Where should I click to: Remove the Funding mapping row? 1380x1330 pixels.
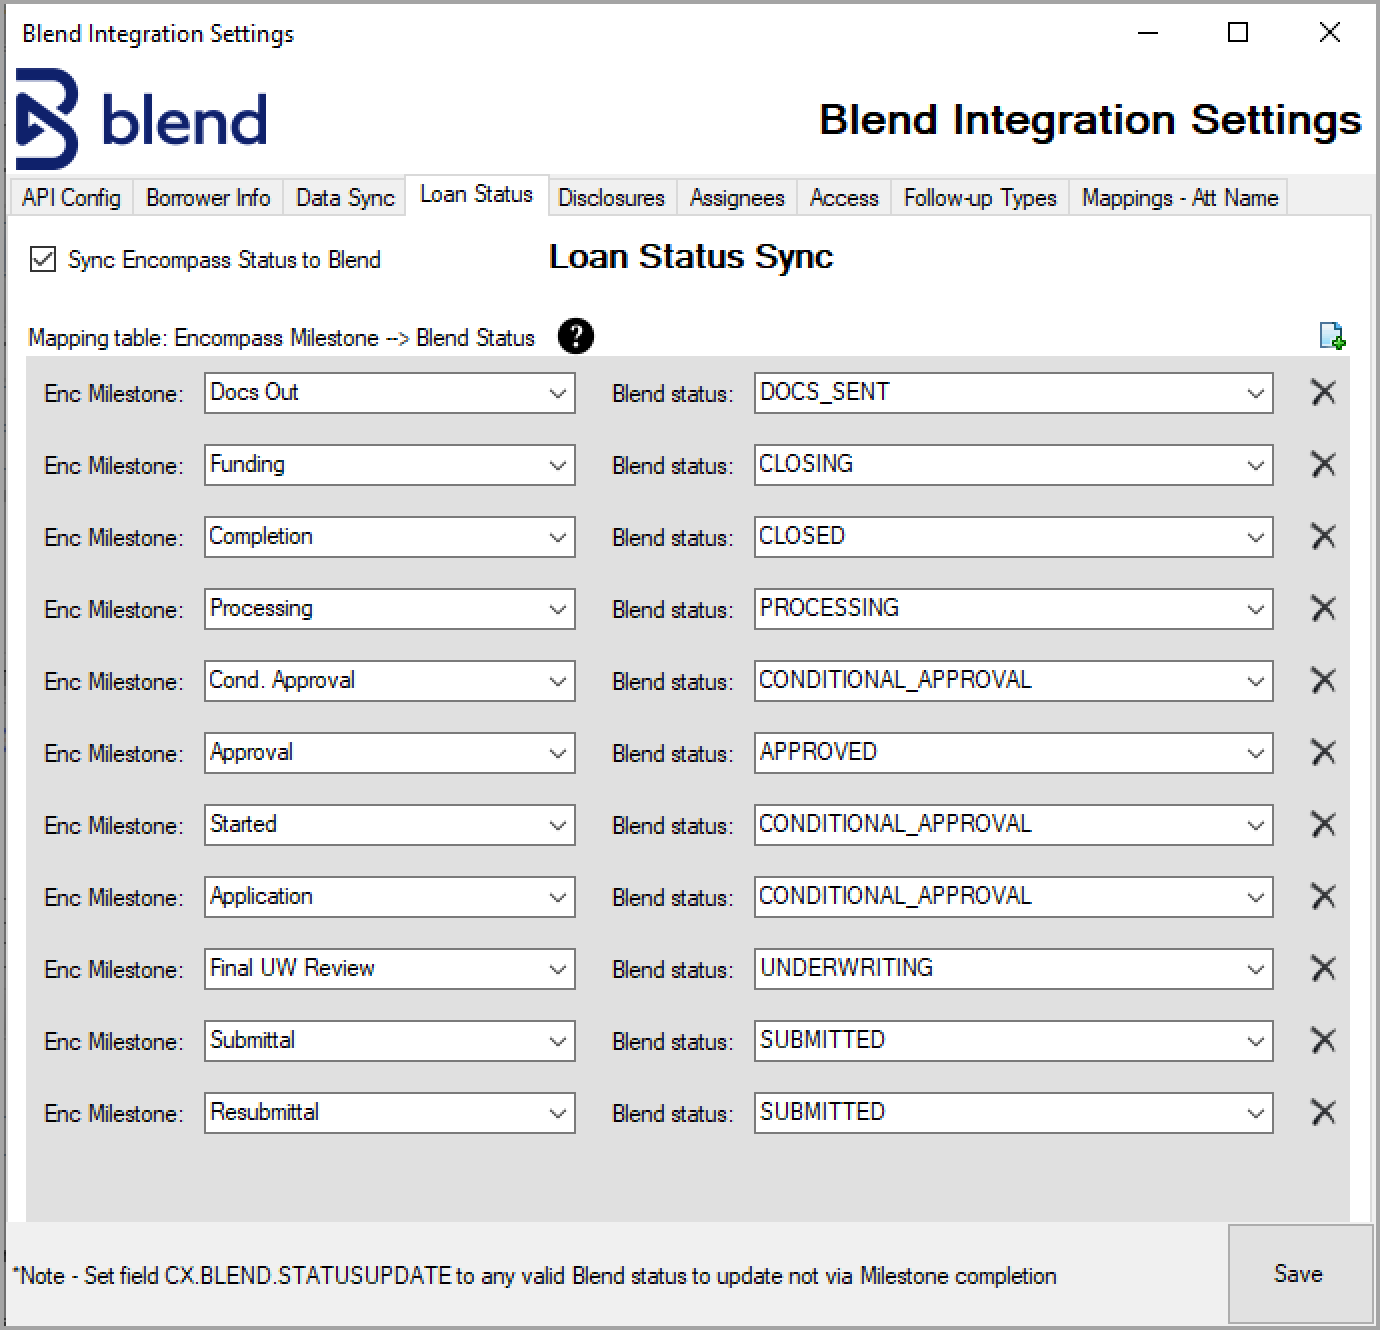1323,465
